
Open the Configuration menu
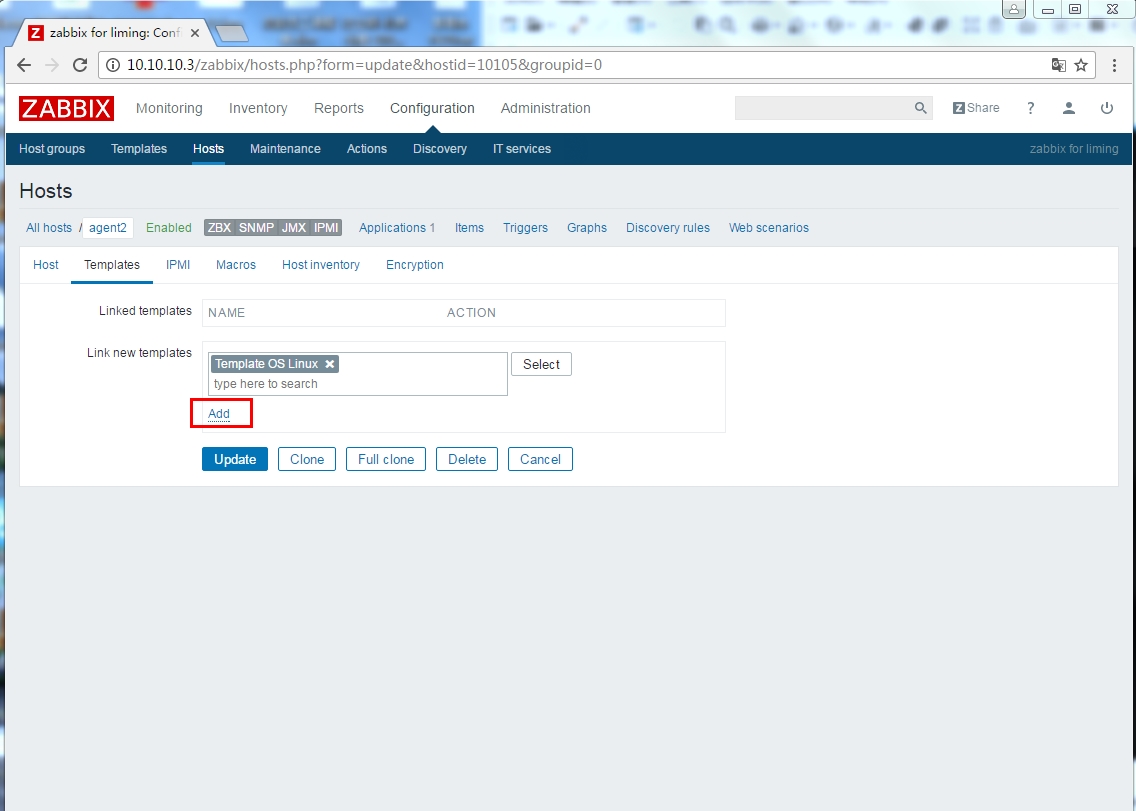[432, 108]
